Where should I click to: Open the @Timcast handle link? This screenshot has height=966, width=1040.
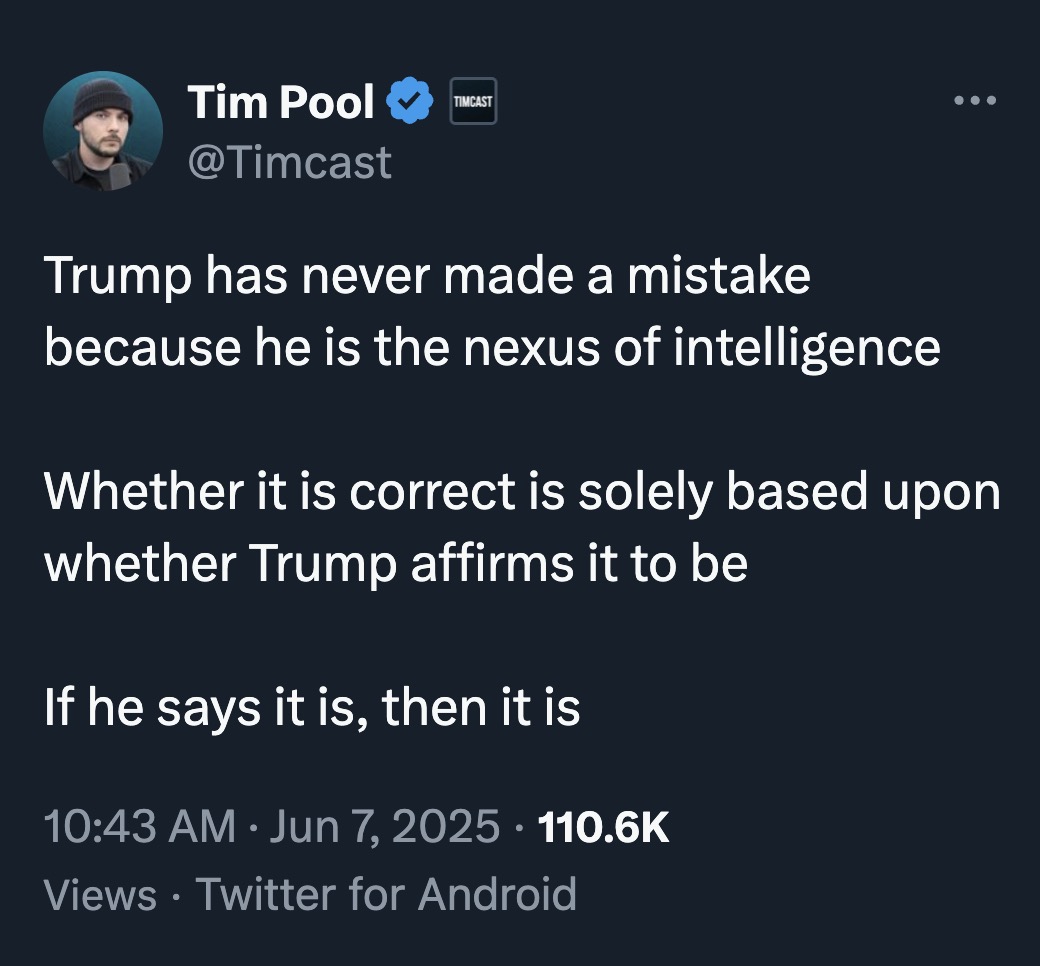point(289,161)
